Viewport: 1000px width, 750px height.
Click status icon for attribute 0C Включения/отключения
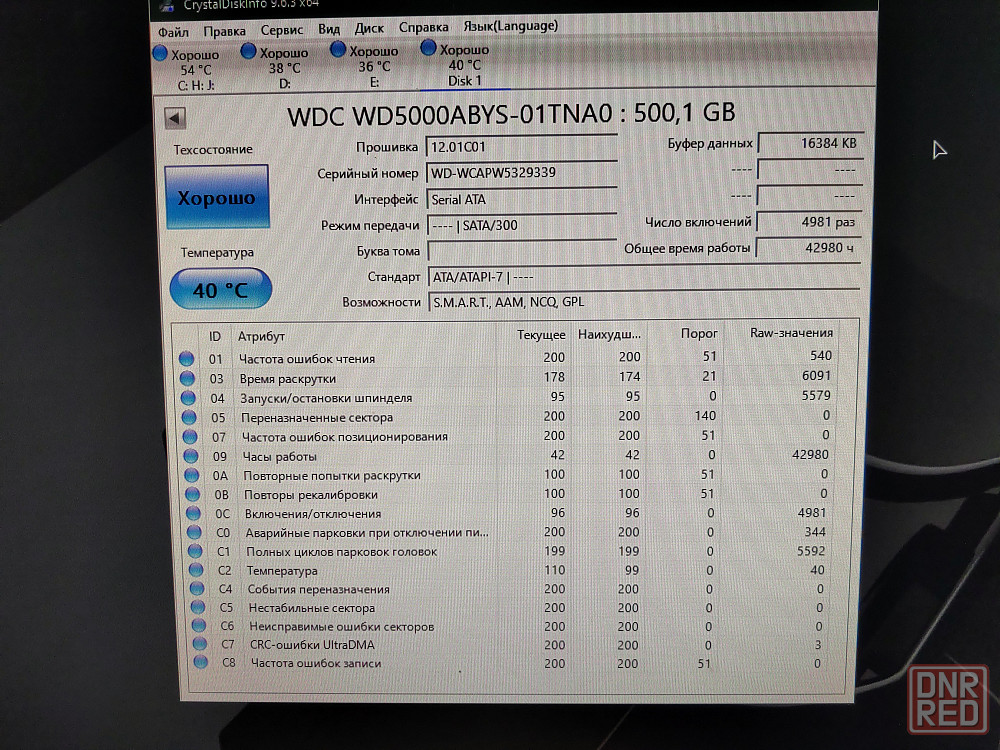(x=194, y=513)
